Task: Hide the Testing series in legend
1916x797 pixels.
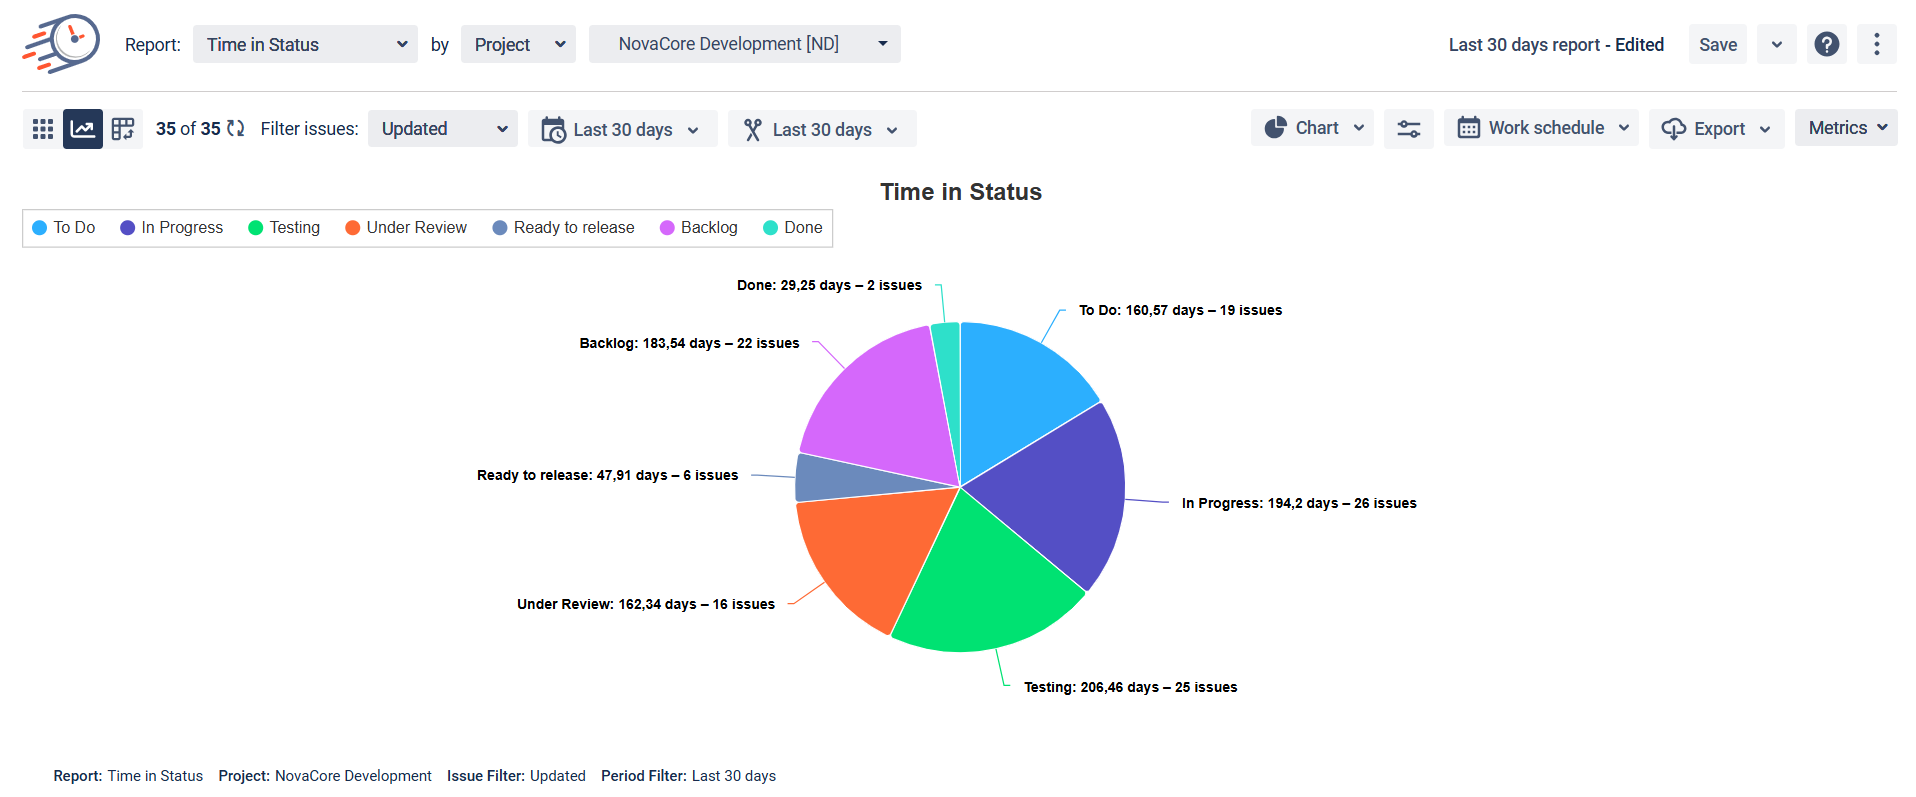Action: pyautogui.click(x=284, y=228)
